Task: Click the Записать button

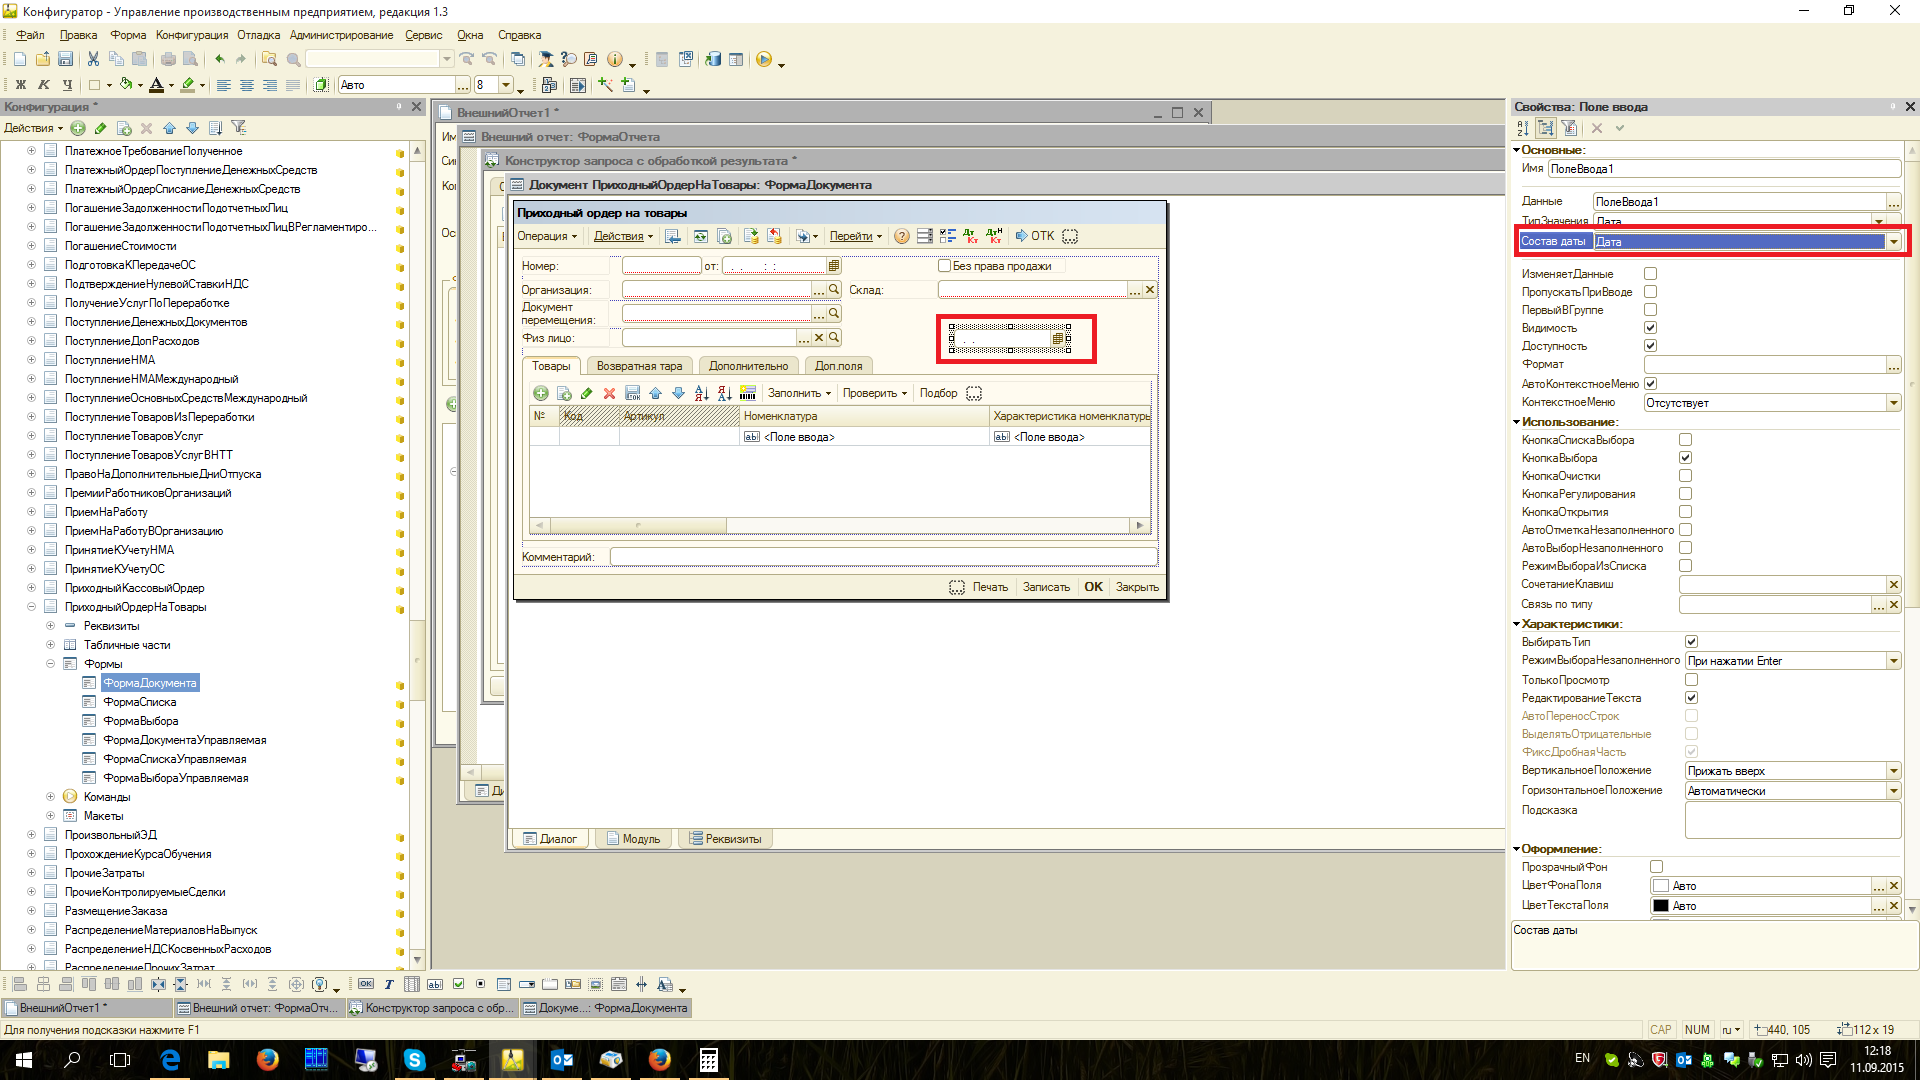Action: 1046,588
